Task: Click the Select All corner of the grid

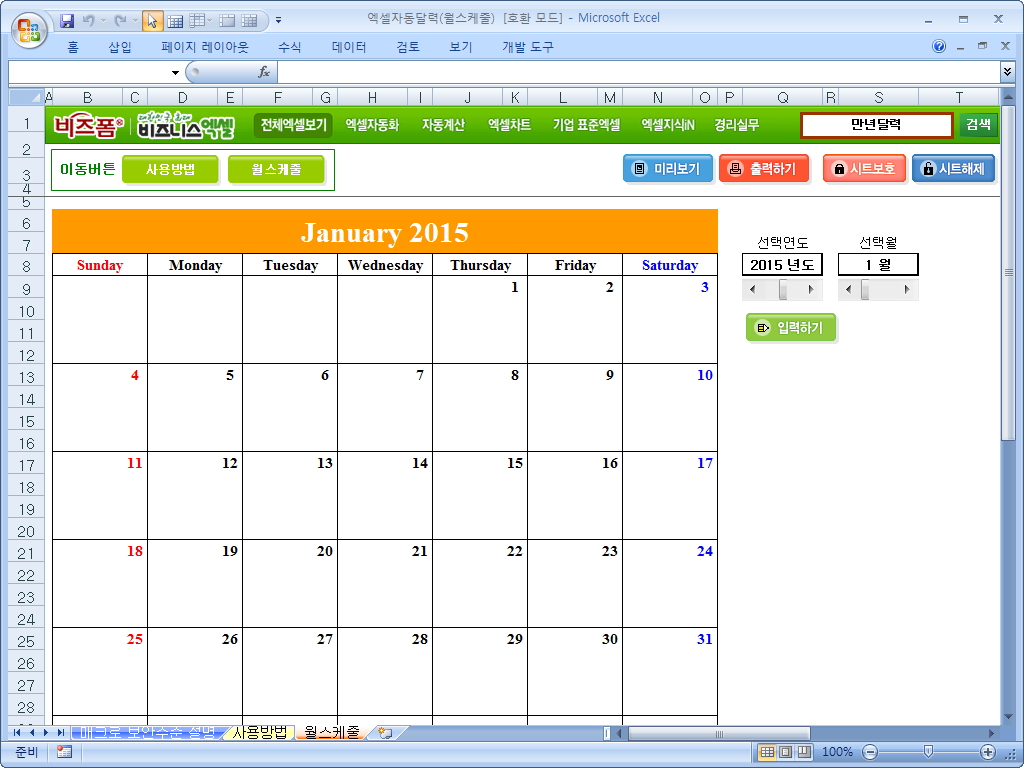Action: click(26, 97)
